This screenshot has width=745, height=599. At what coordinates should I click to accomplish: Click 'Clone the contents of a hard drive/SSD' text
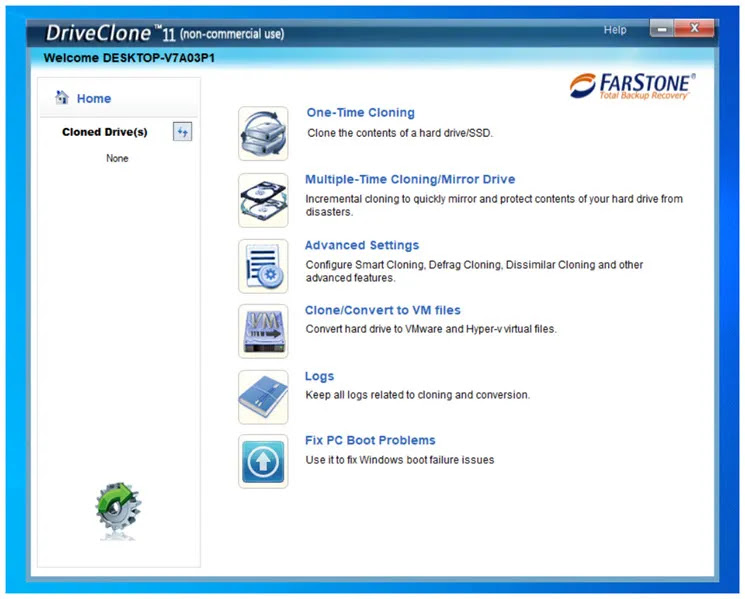400,133
